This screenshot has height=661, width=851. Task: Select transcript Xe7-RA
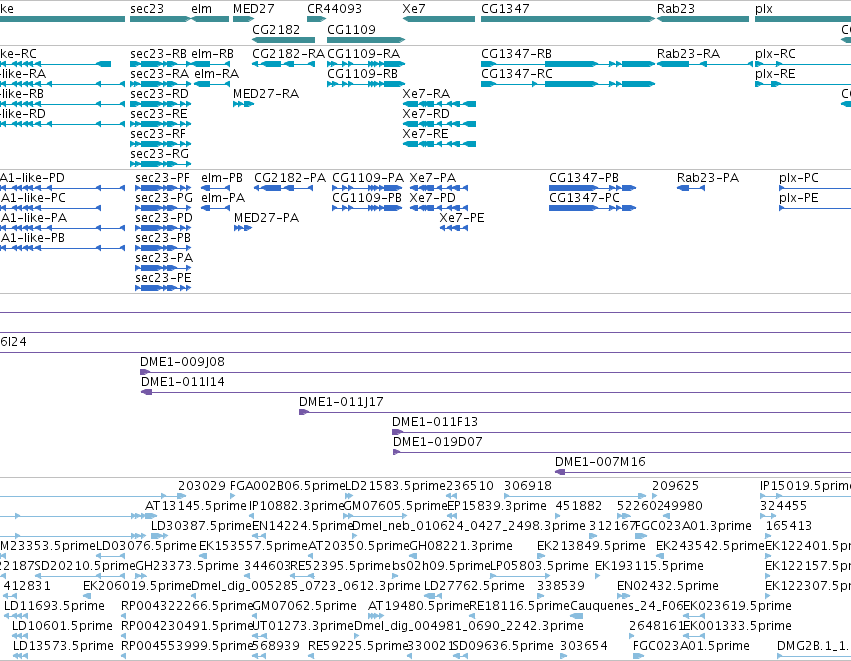[x=439, y=104]
